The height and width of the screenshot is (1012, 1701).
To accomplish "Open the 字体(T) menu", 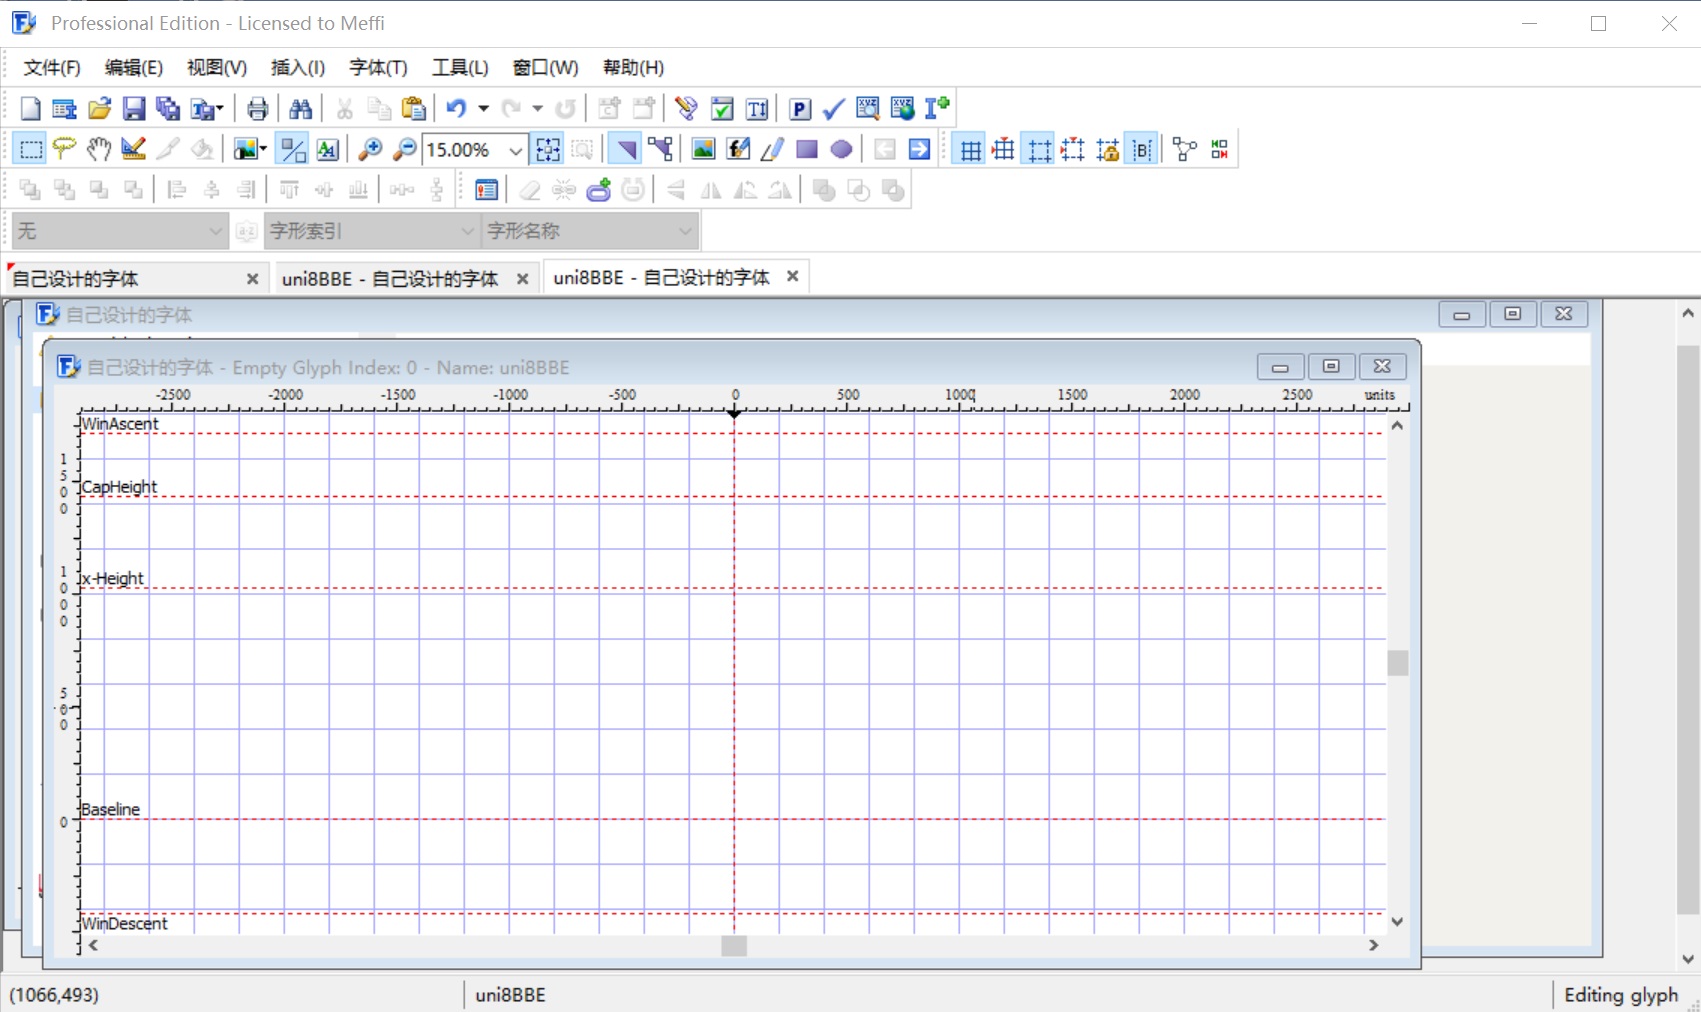I will pos(378,67).
